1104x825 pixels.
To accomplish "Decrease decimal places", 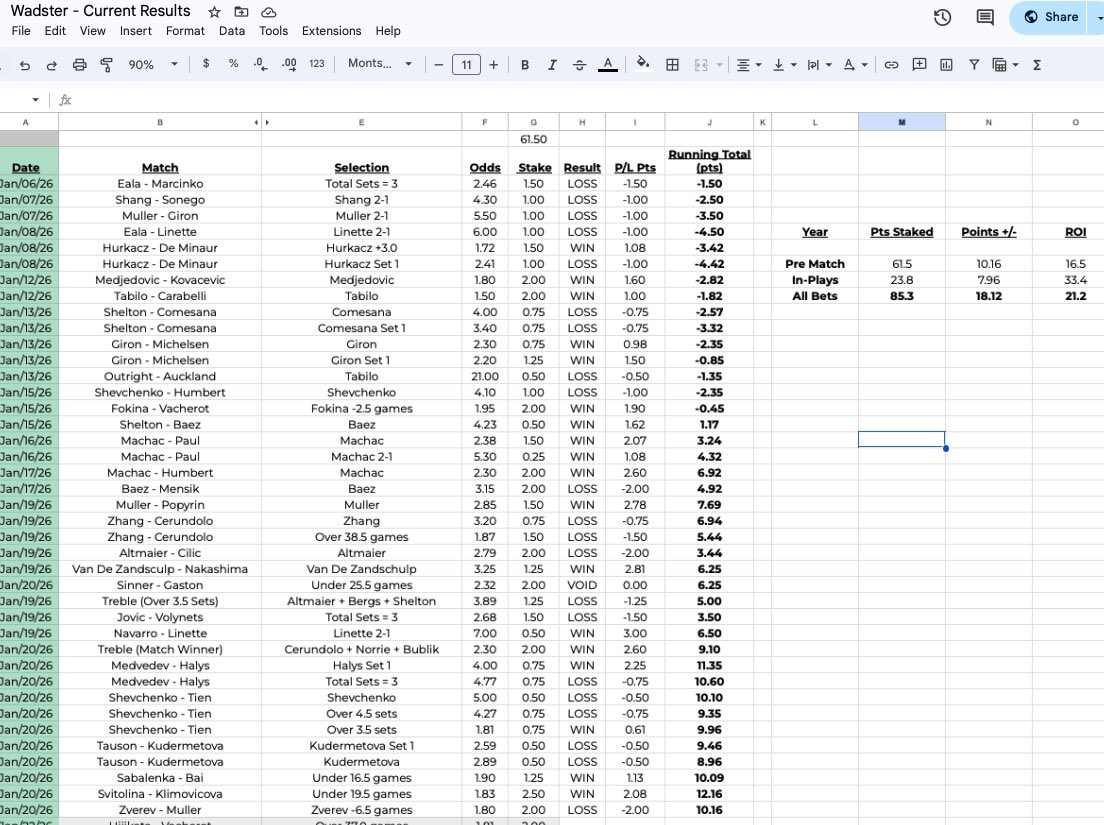I will [261, 64].
